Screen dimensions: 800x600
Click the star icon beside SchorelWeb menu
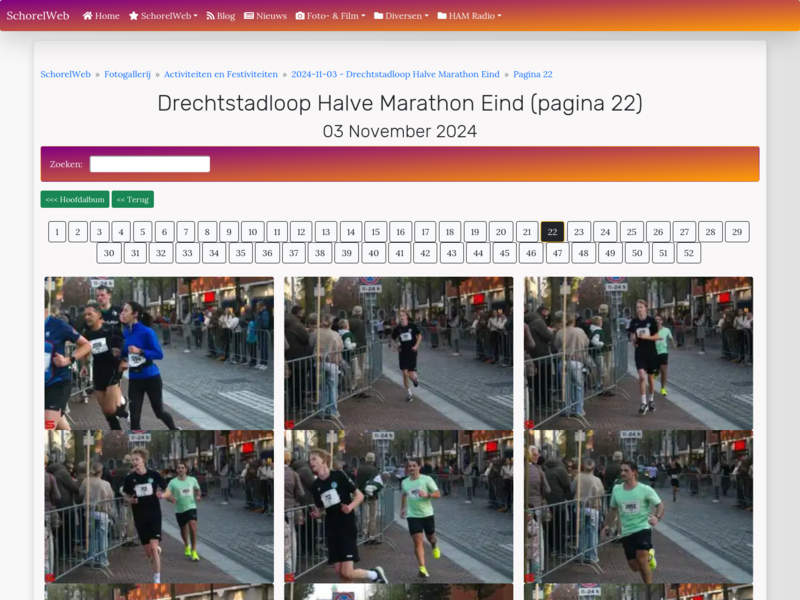(134, 16)
